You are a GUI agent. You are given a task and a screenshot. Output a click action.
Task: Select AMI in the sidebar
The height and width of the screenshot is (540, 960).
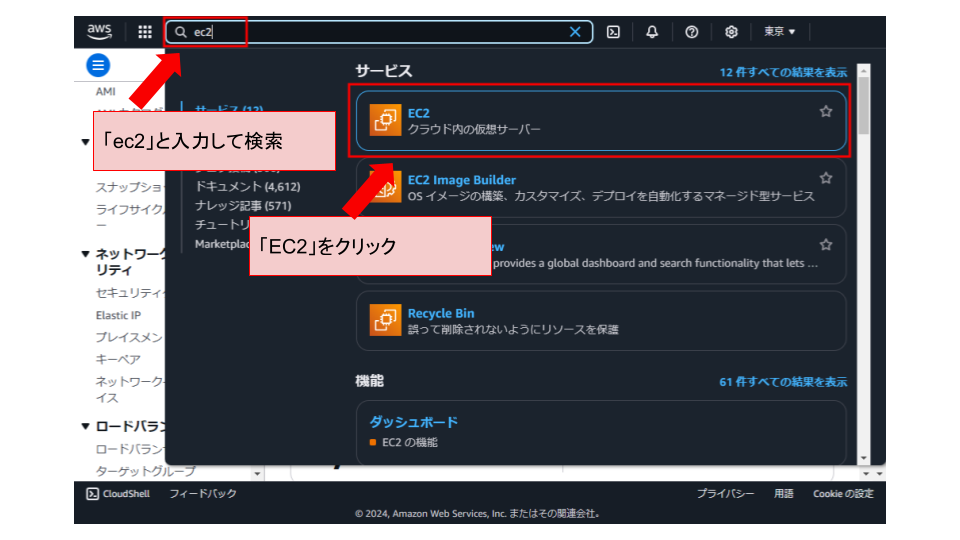click(105, 92)
